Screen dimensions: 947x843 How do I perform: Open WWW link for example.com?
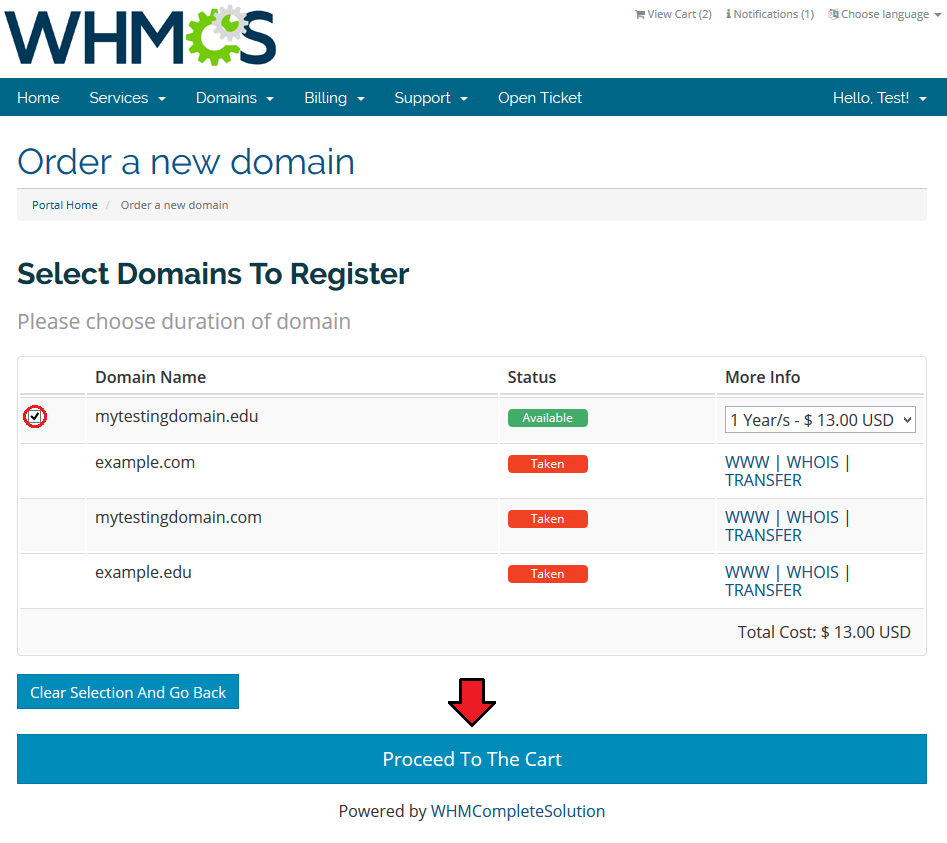pyautogui.click(x=747, y=463)
